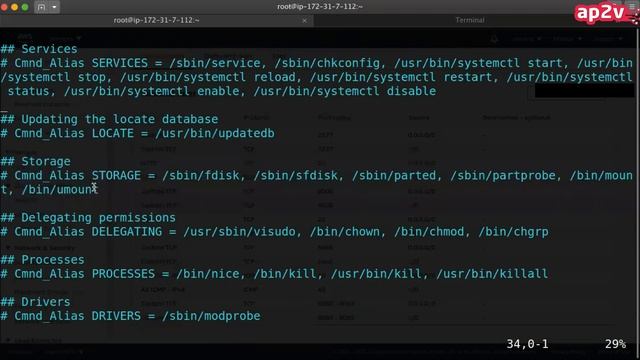Click the '## Storage' comment line
The width and height of the screenshot is (640, 360).
point(36,161)
